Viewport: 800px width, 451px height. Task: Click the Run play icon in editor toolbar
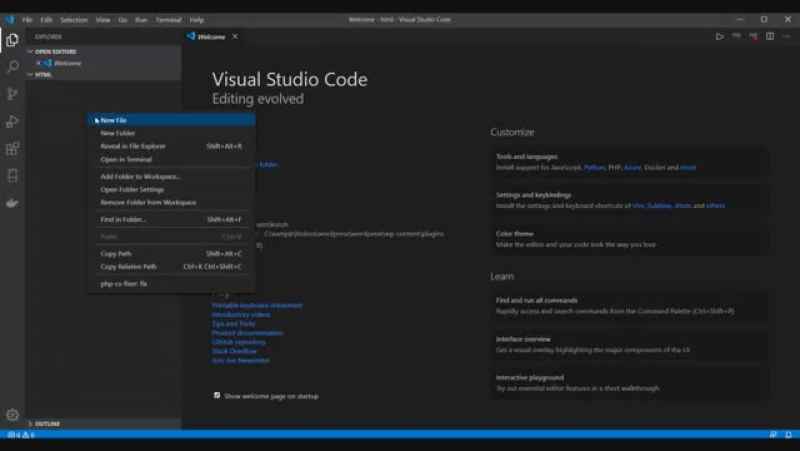pyautogui.click(x=719, y=36)
